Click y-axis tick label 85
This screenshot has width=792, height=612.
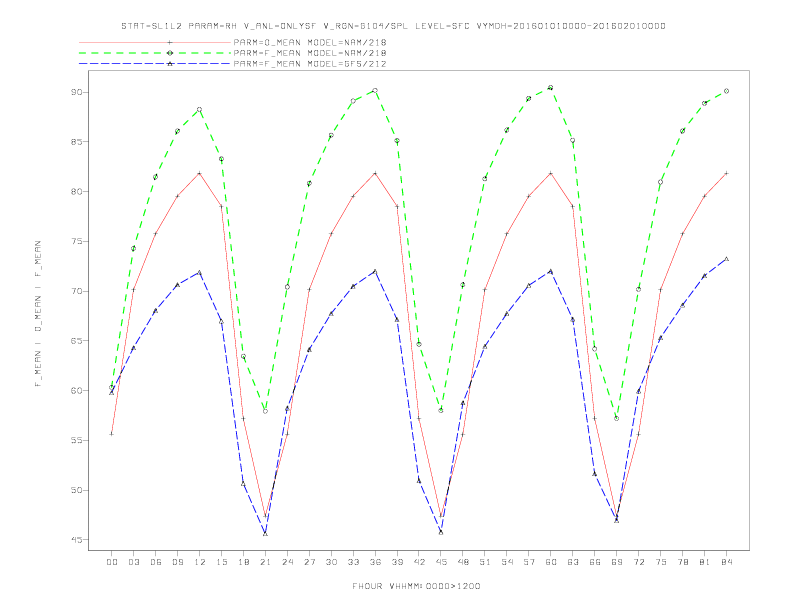tap(77, 142)
